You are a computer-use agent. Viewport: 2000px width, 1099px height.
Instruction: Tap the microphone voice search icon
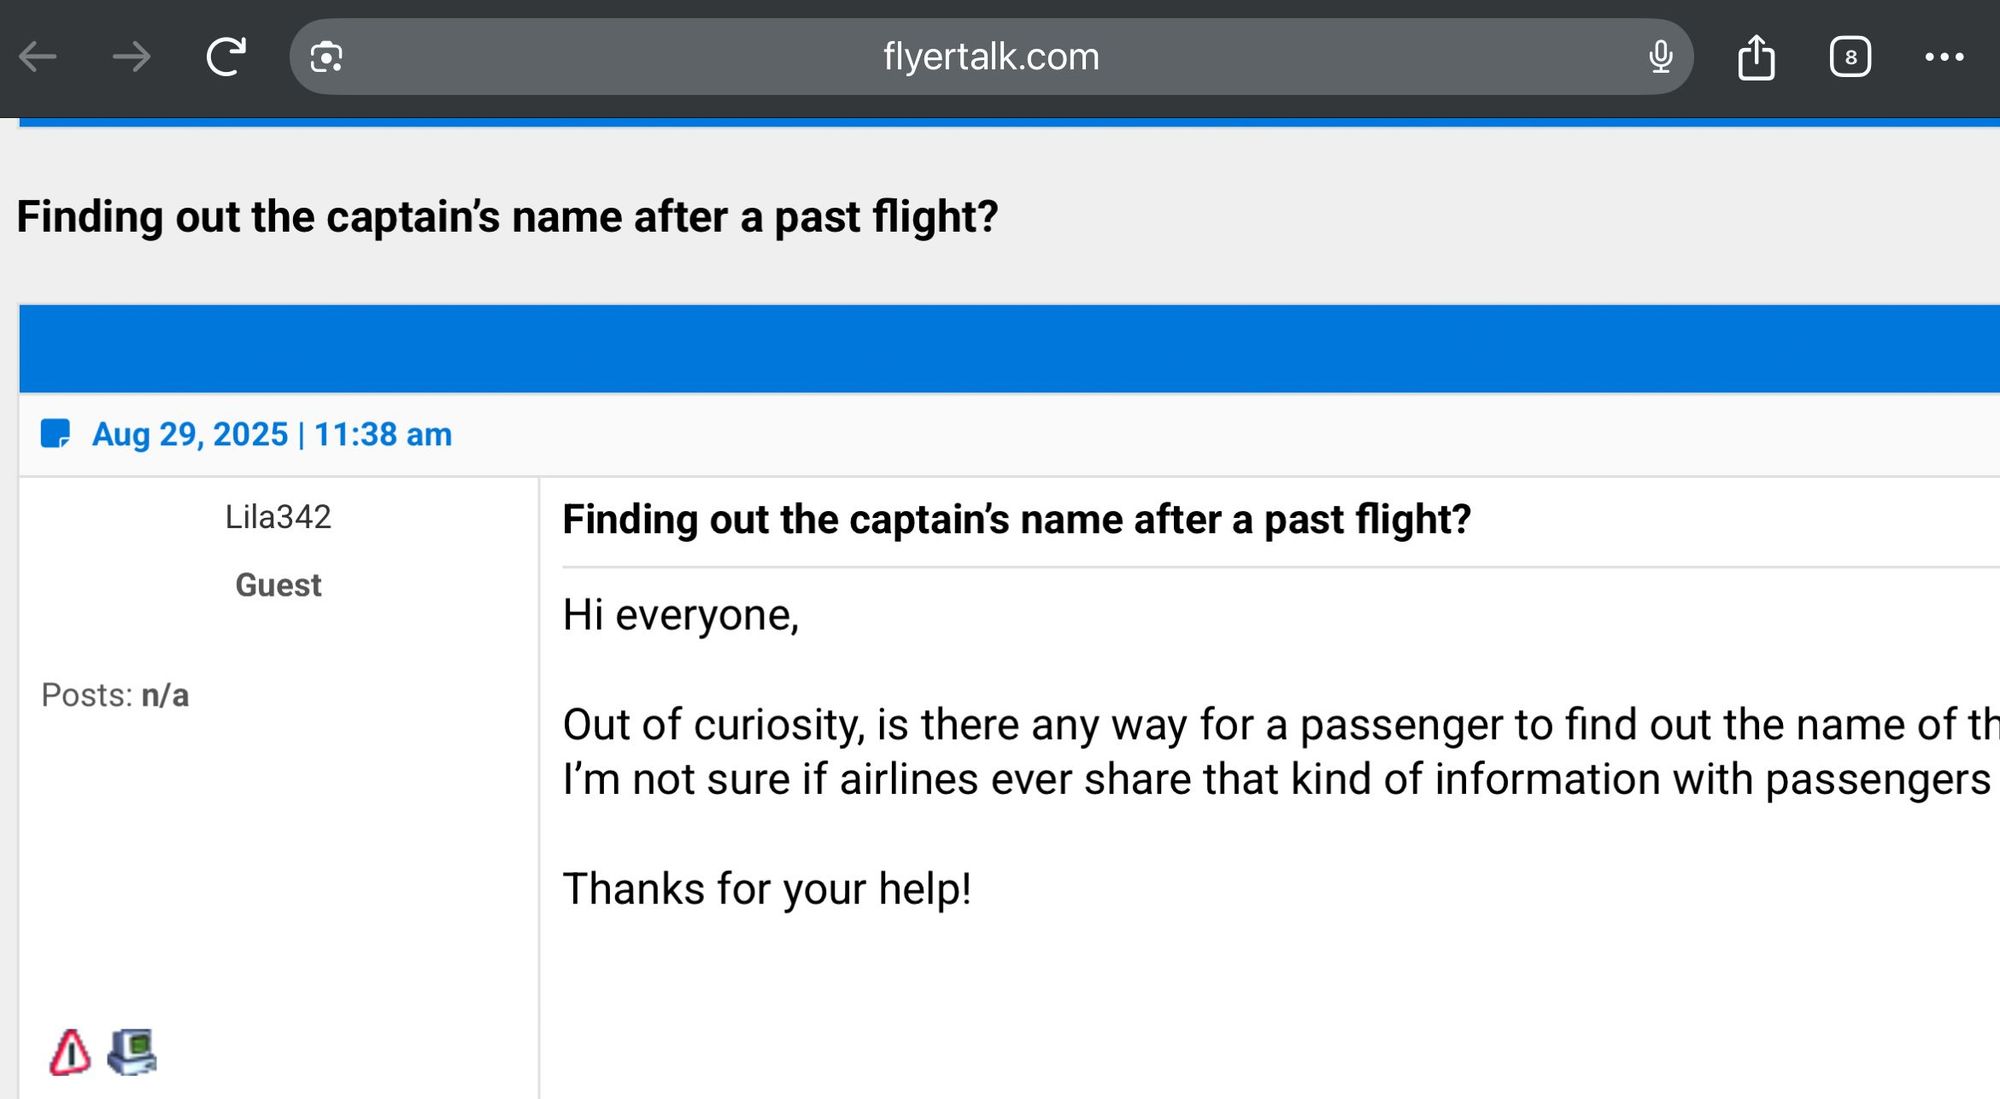tap(1660, 57)
